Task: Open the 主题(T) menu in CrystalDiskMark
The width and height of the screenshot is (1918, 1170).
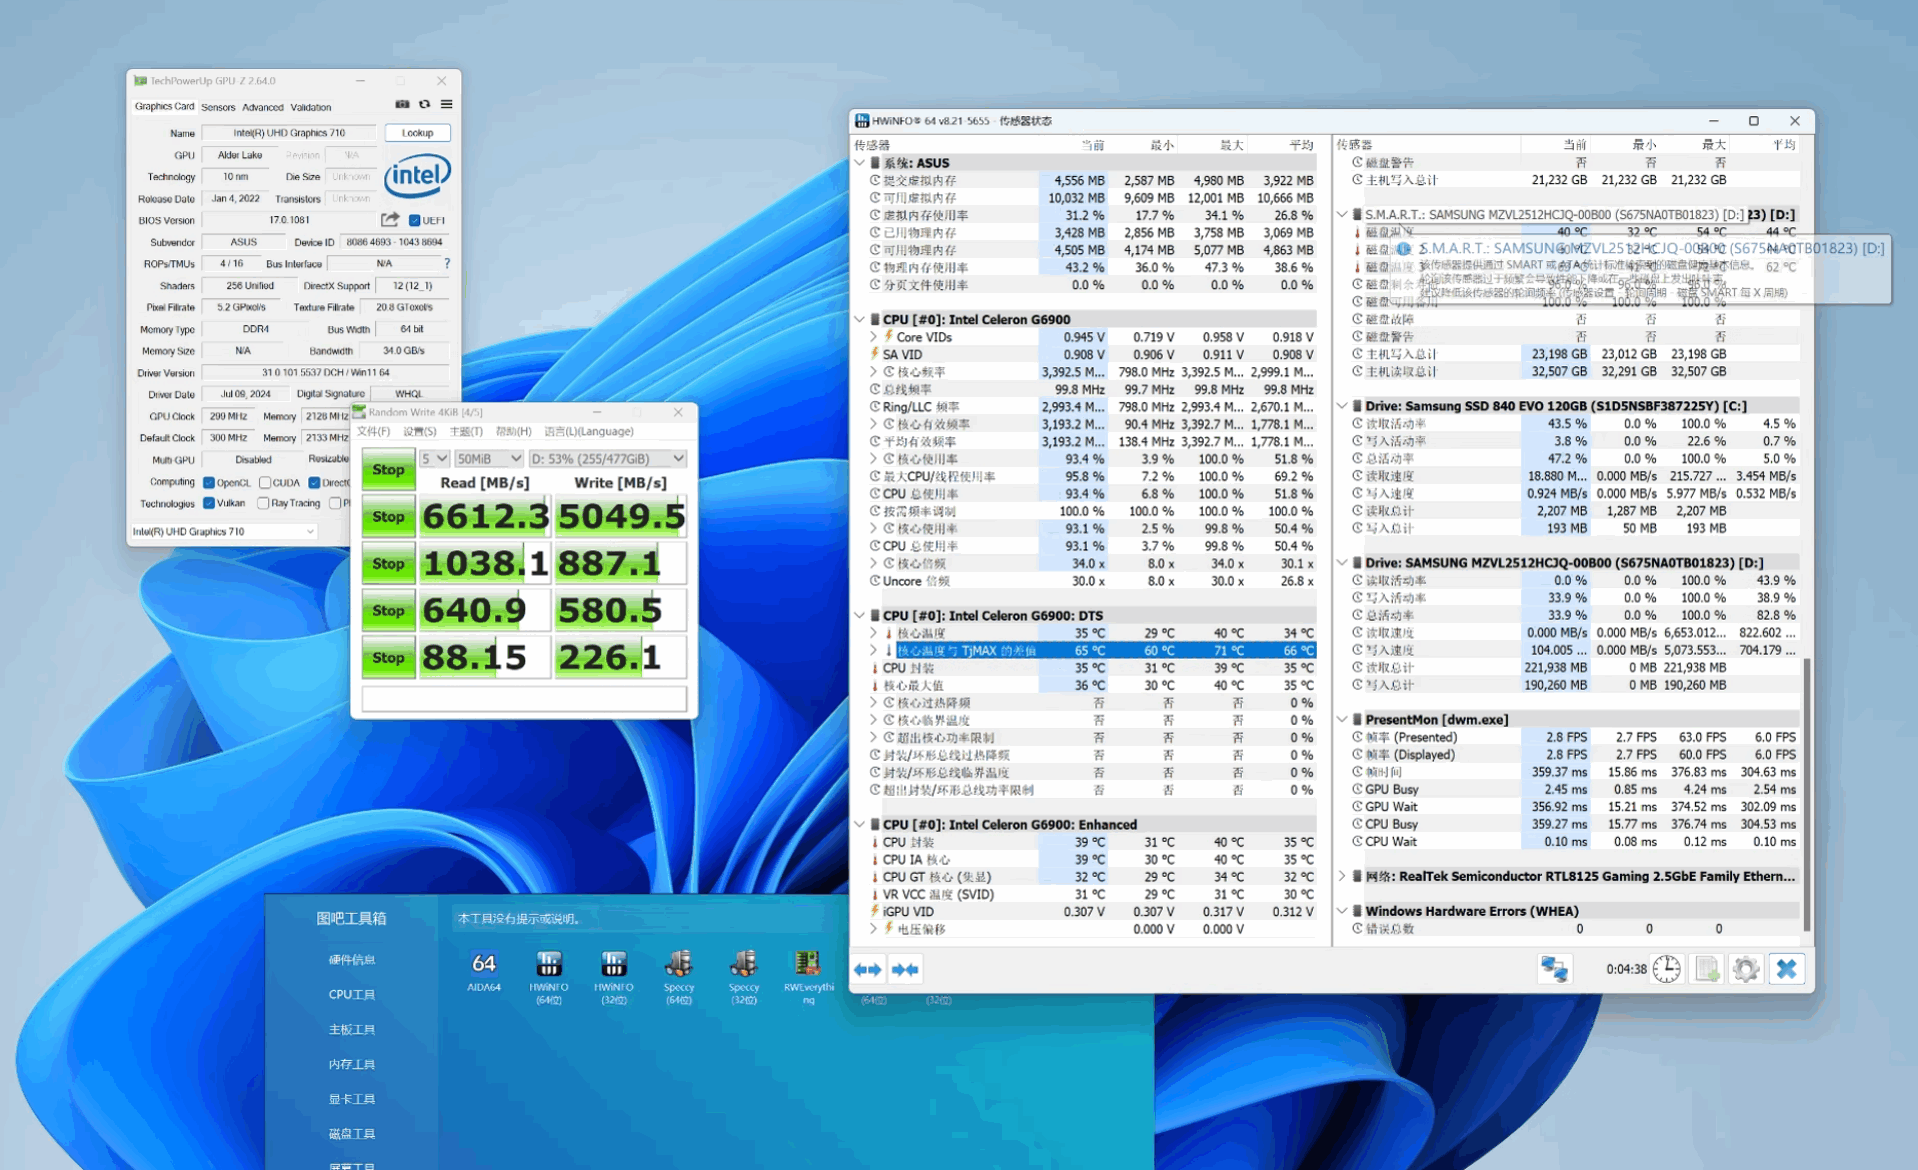Action: pyautogui.click(x=466, y=431)
